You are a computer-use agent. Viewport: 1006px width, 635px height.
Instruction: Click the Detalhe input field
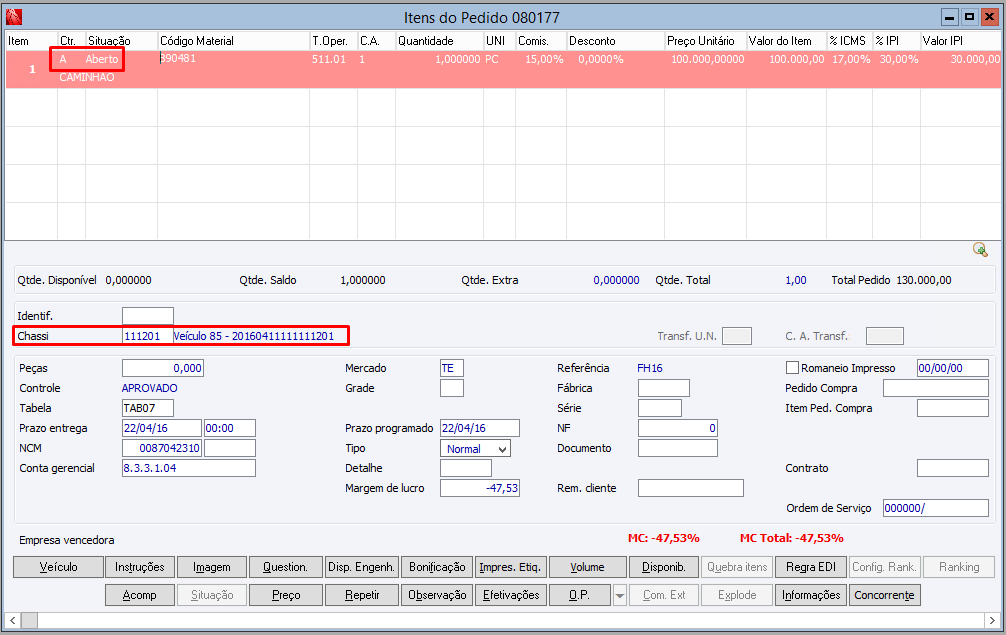click(466, 468)
